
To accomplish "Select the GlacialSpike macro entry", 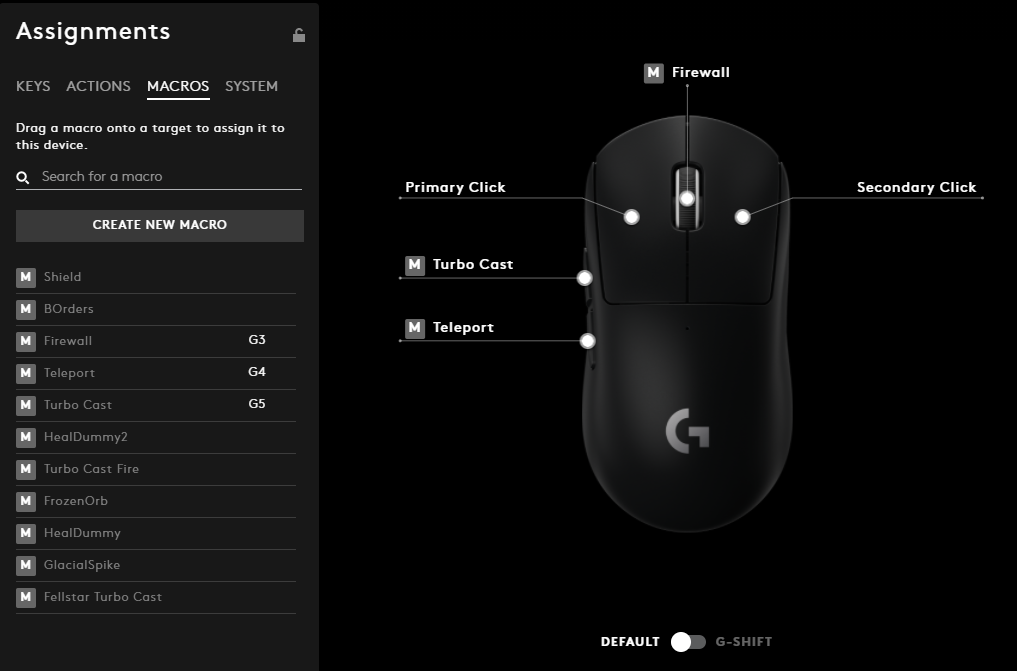I will 156,565.
